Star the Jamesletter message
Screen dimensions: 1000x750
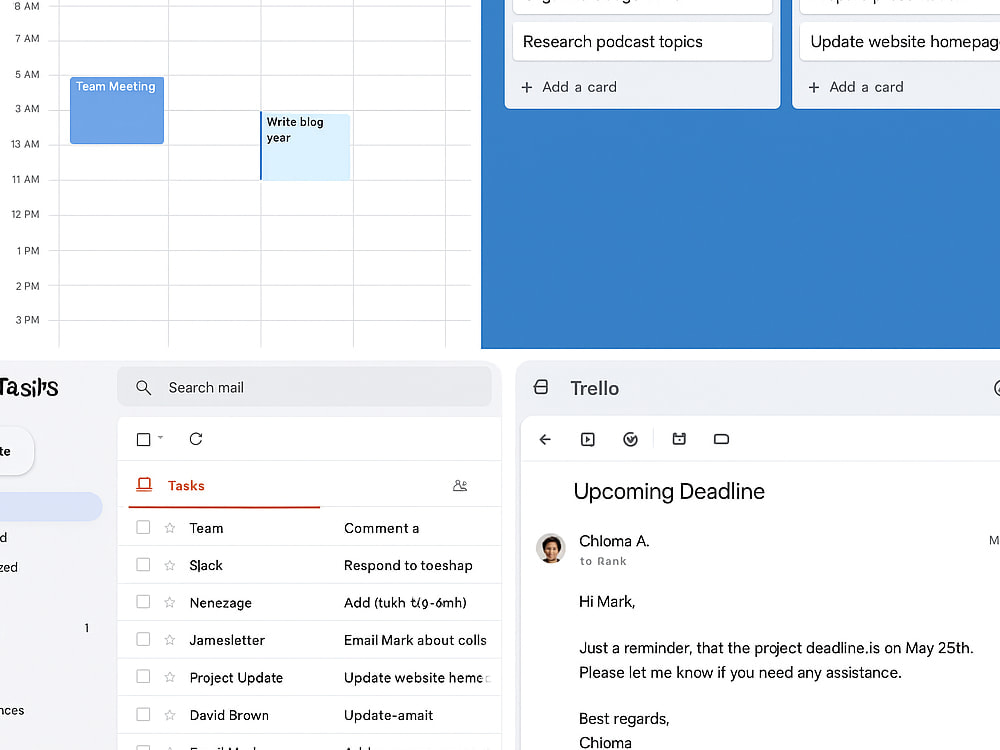170,640
